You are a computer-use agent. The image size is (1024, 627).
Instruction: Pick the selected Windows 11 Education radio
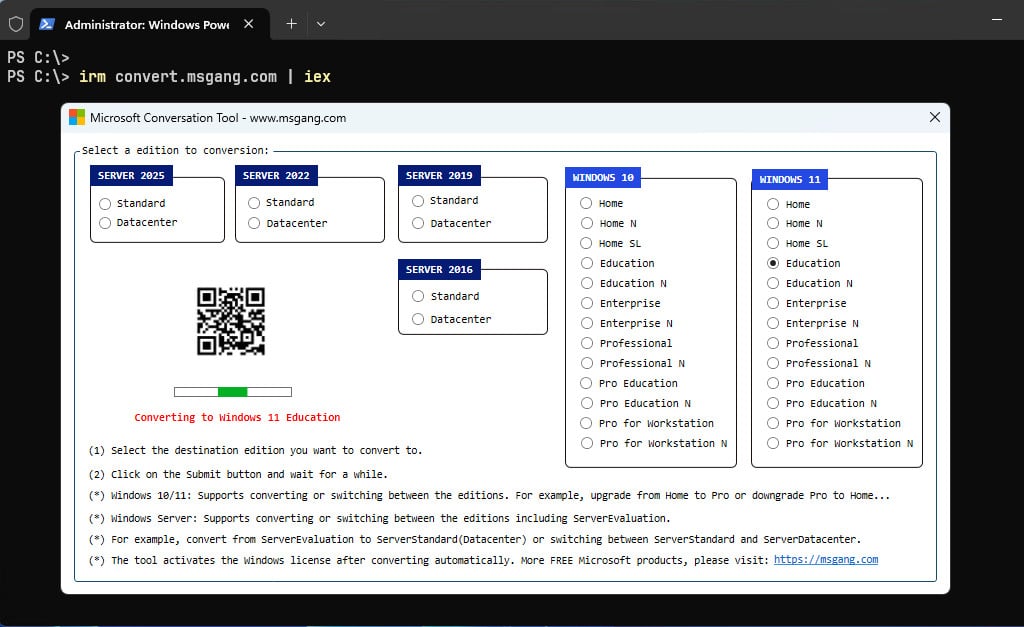point(773,263)
